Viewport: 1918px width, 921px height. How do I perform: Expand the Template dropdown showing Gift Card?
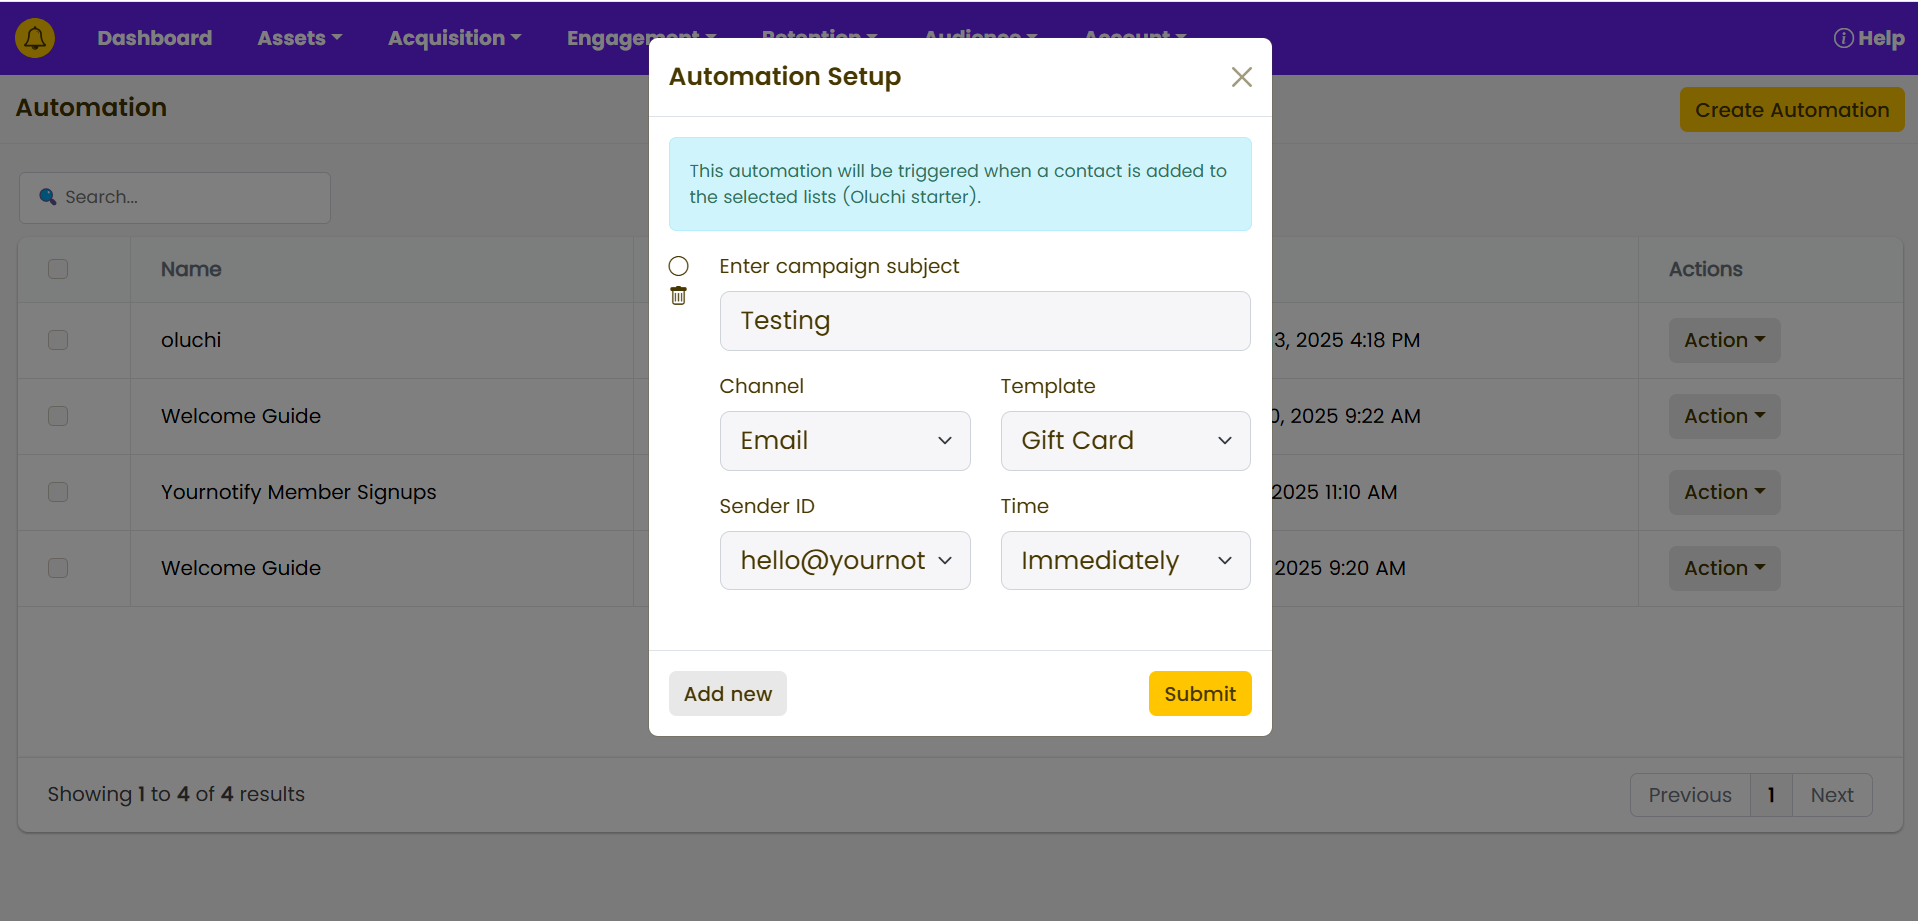1124,441
